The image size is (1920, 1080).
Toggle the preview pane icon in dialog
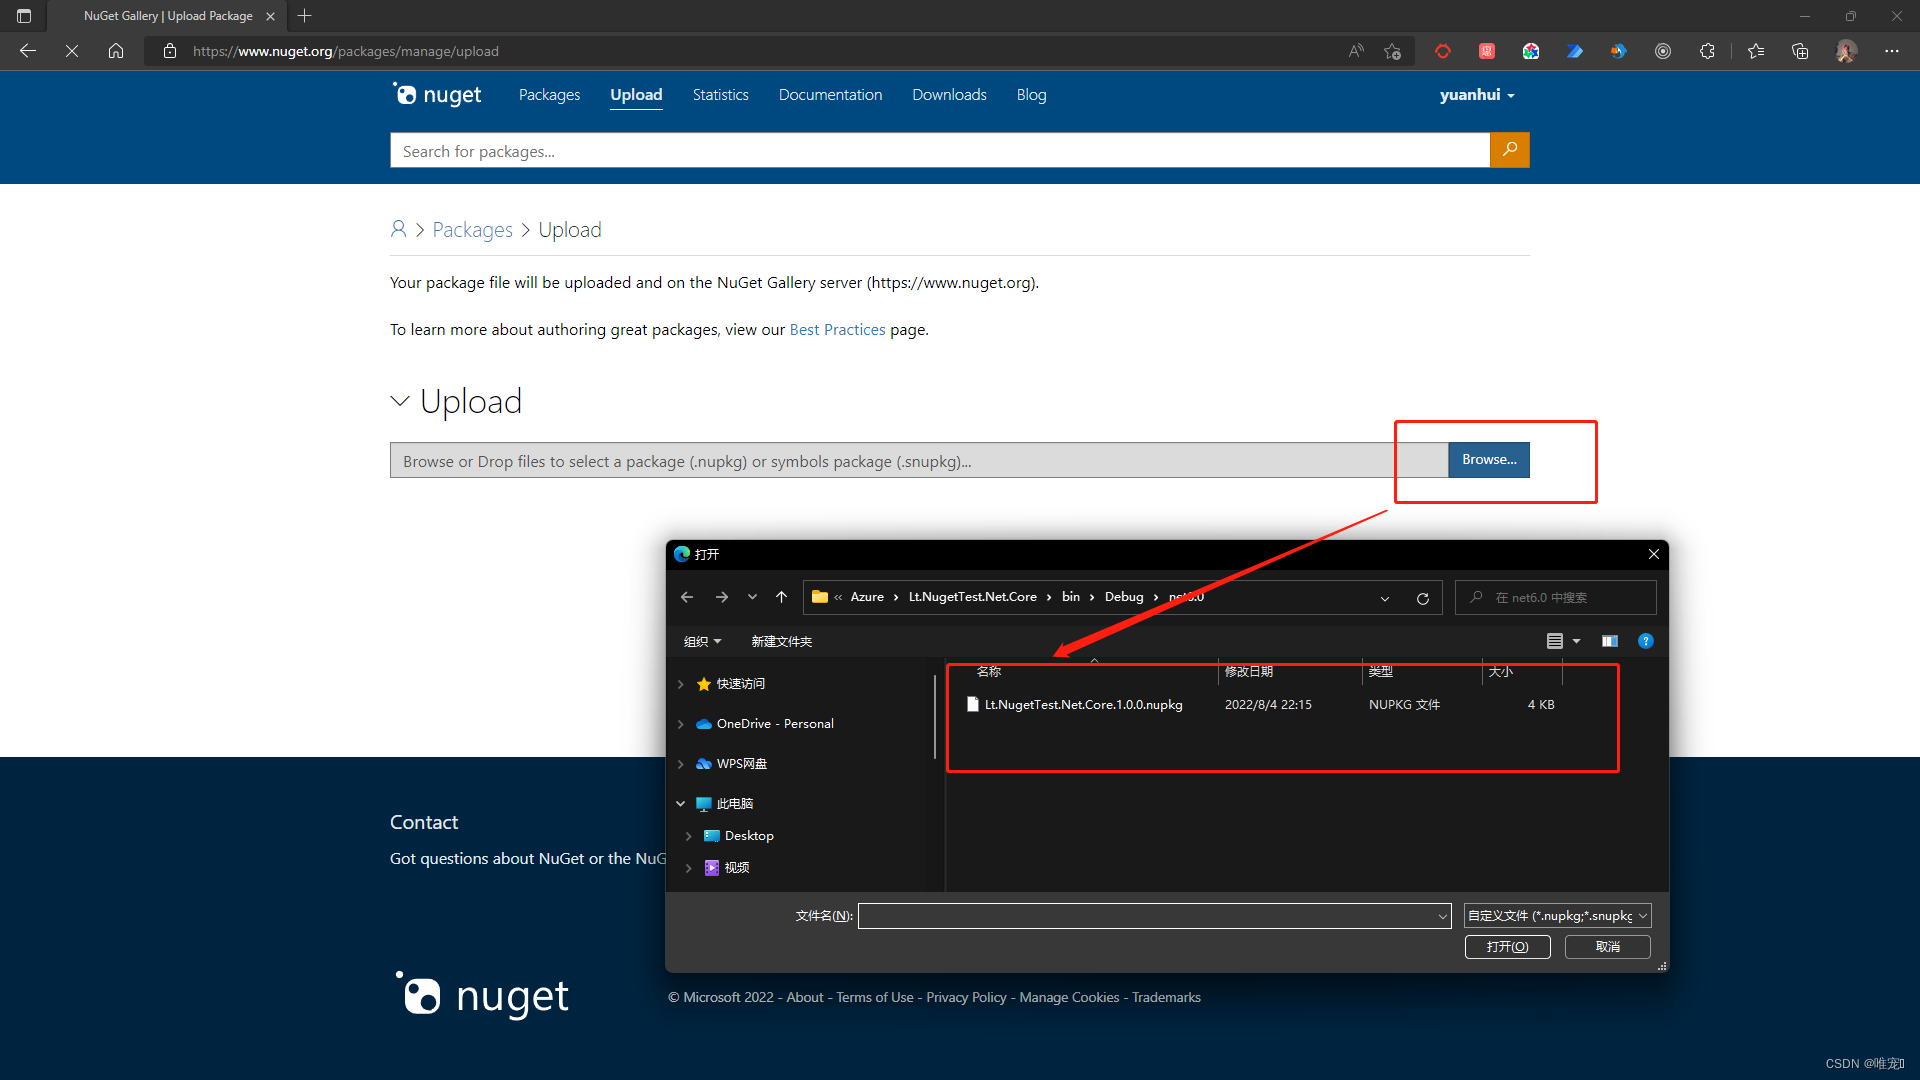1609,641
